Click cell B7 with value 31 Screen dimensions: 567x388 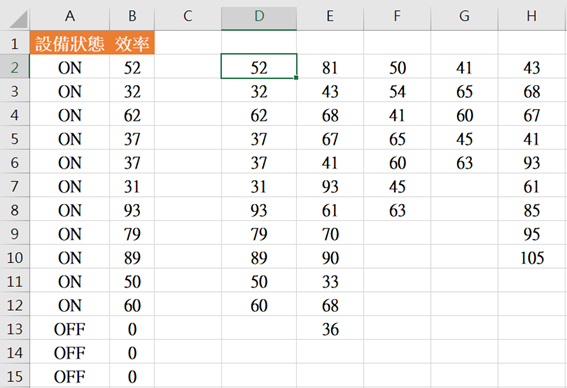tap(132, 186)
